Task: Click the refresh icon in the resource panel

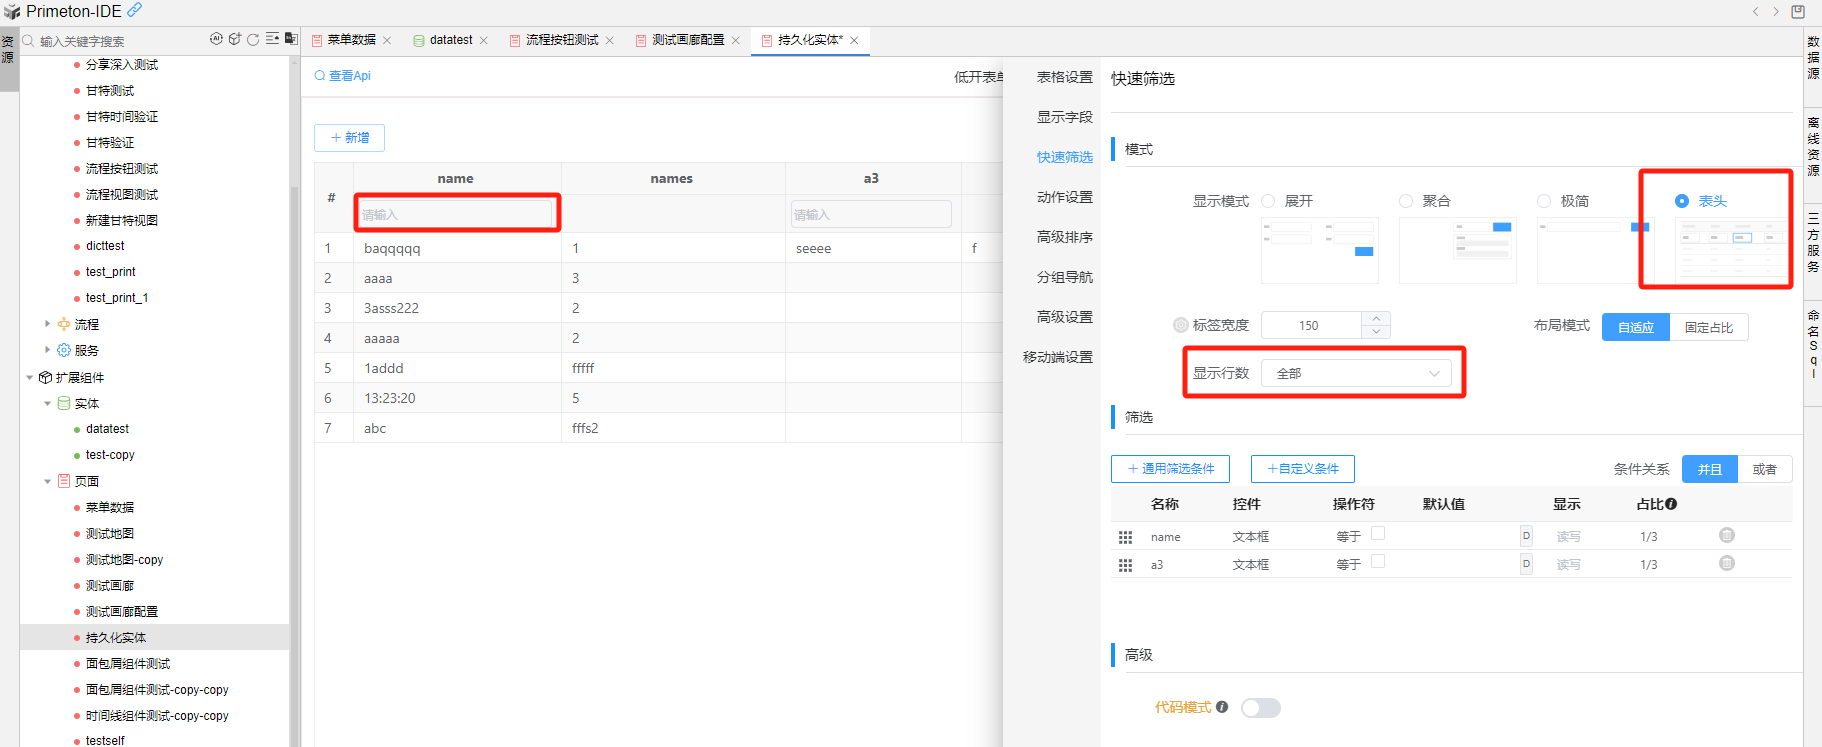Action: [253, 39]
